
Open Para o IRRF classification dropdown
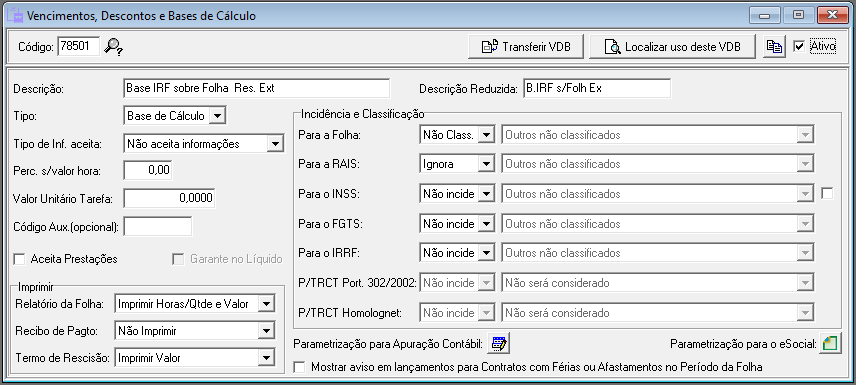coord(658,253)
